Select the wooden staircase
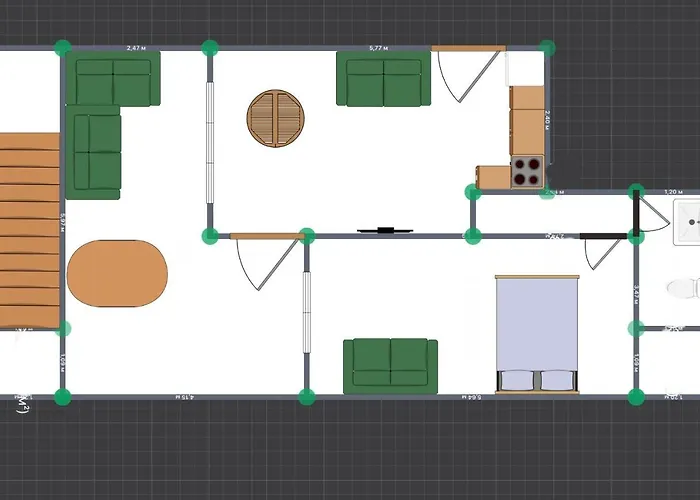 [29, 230]
